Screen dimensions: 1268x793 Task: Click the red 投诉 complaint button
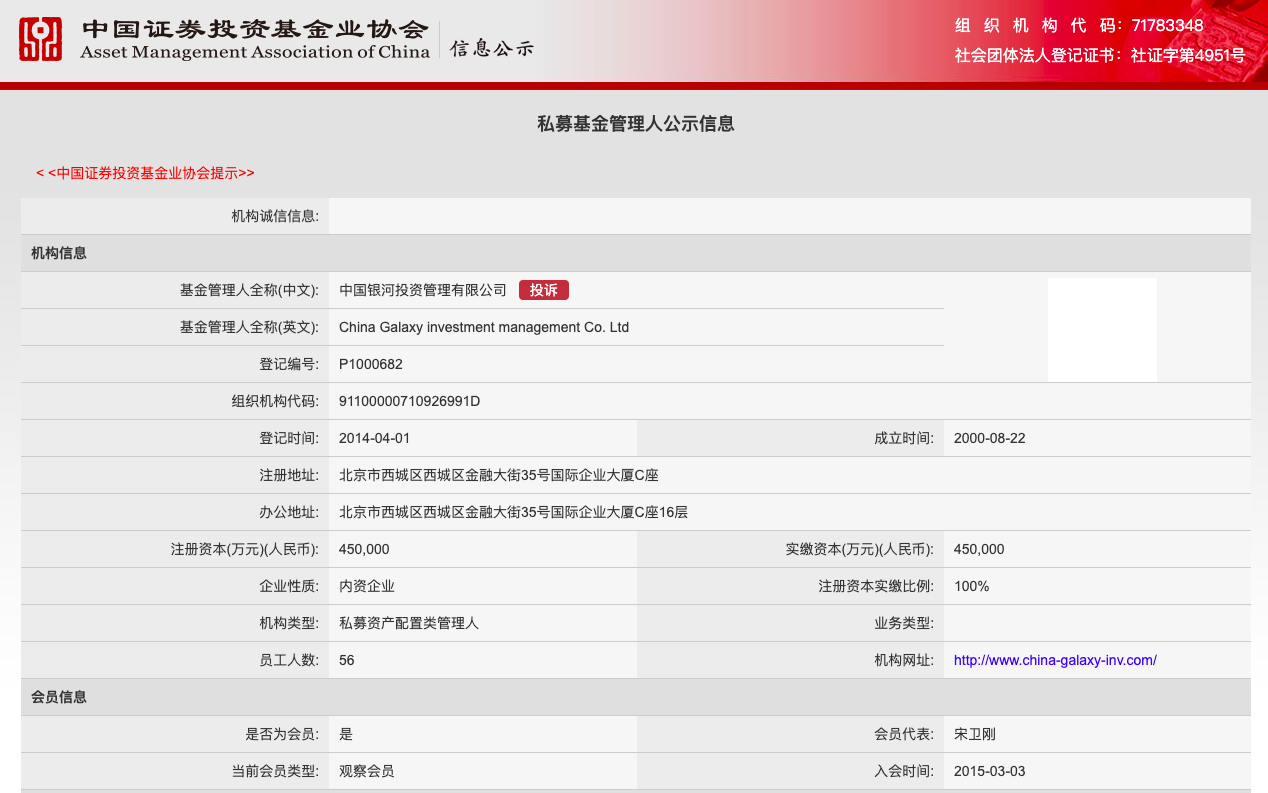tap(544, 290)
